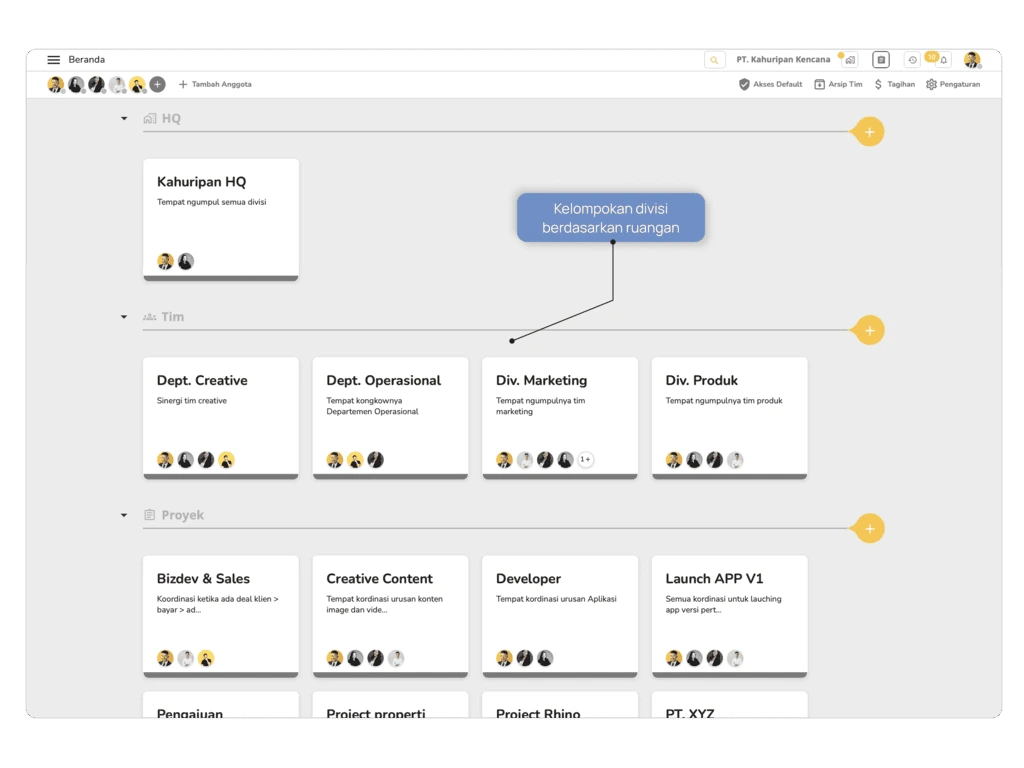Click the HQ section heading
The height and width of the screenshot is (768, 1024).
[x=171, y=118]
